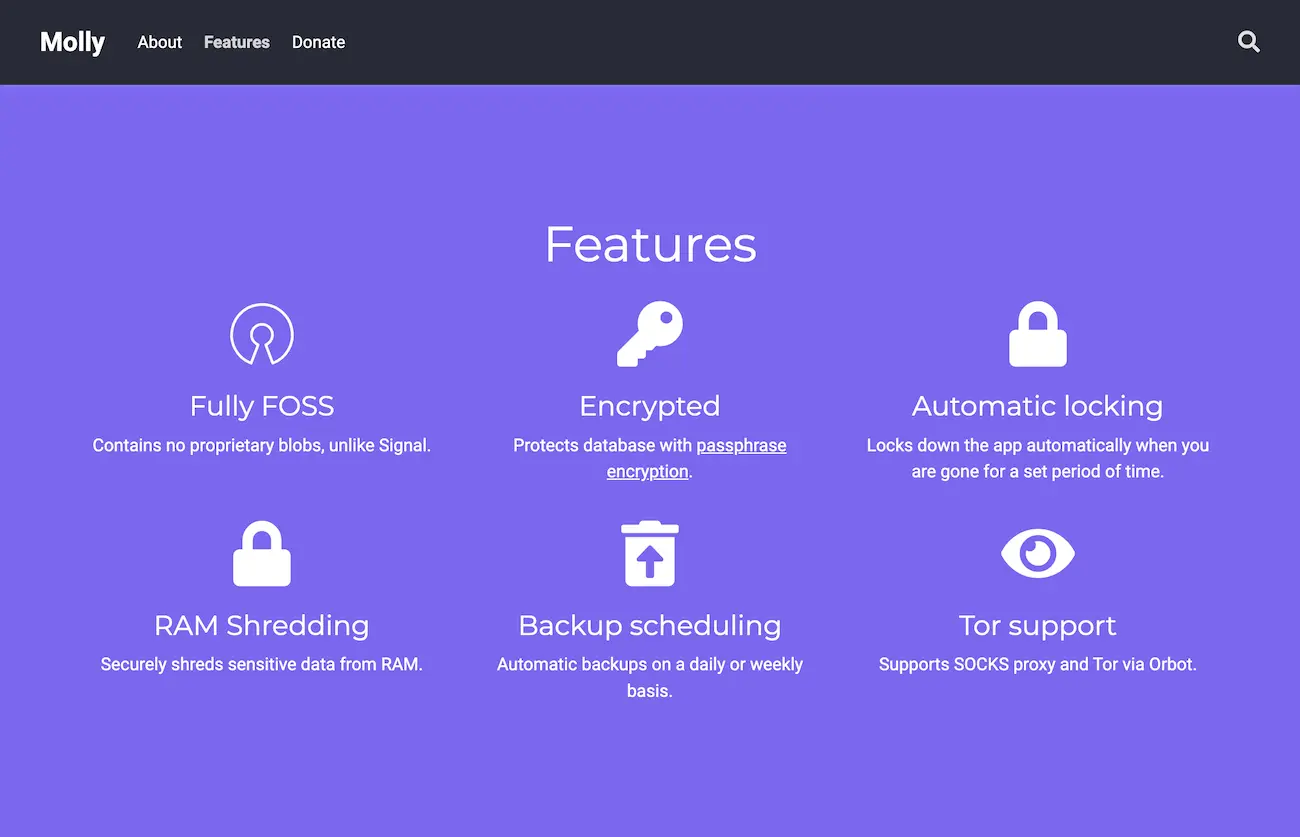Click the padlock icon above Automatic locking
Screen dimensions: 1300x837
click(x=1037, y=335)
